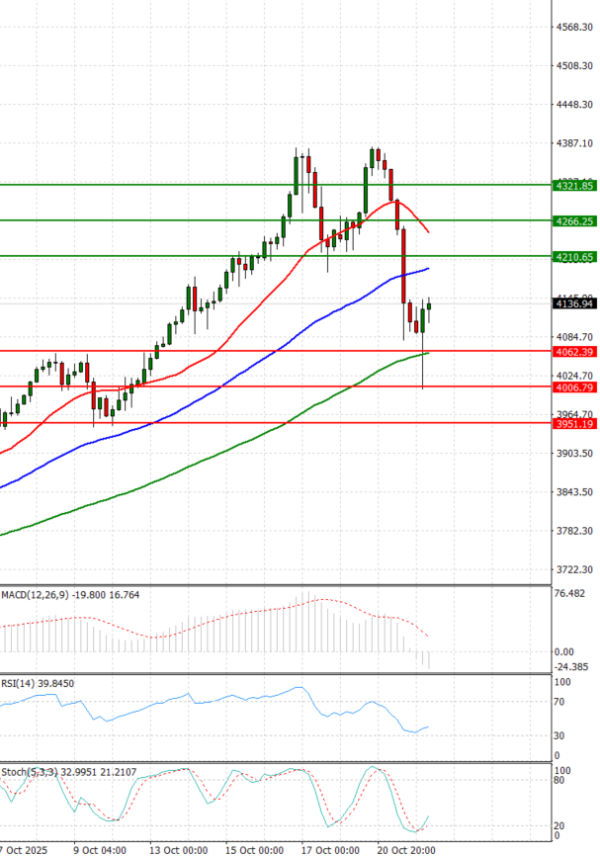The width and height of the screenshot is (600, 857).
Task: Select the 3722.30 bottom price axis value
Action: pos(575,569)
